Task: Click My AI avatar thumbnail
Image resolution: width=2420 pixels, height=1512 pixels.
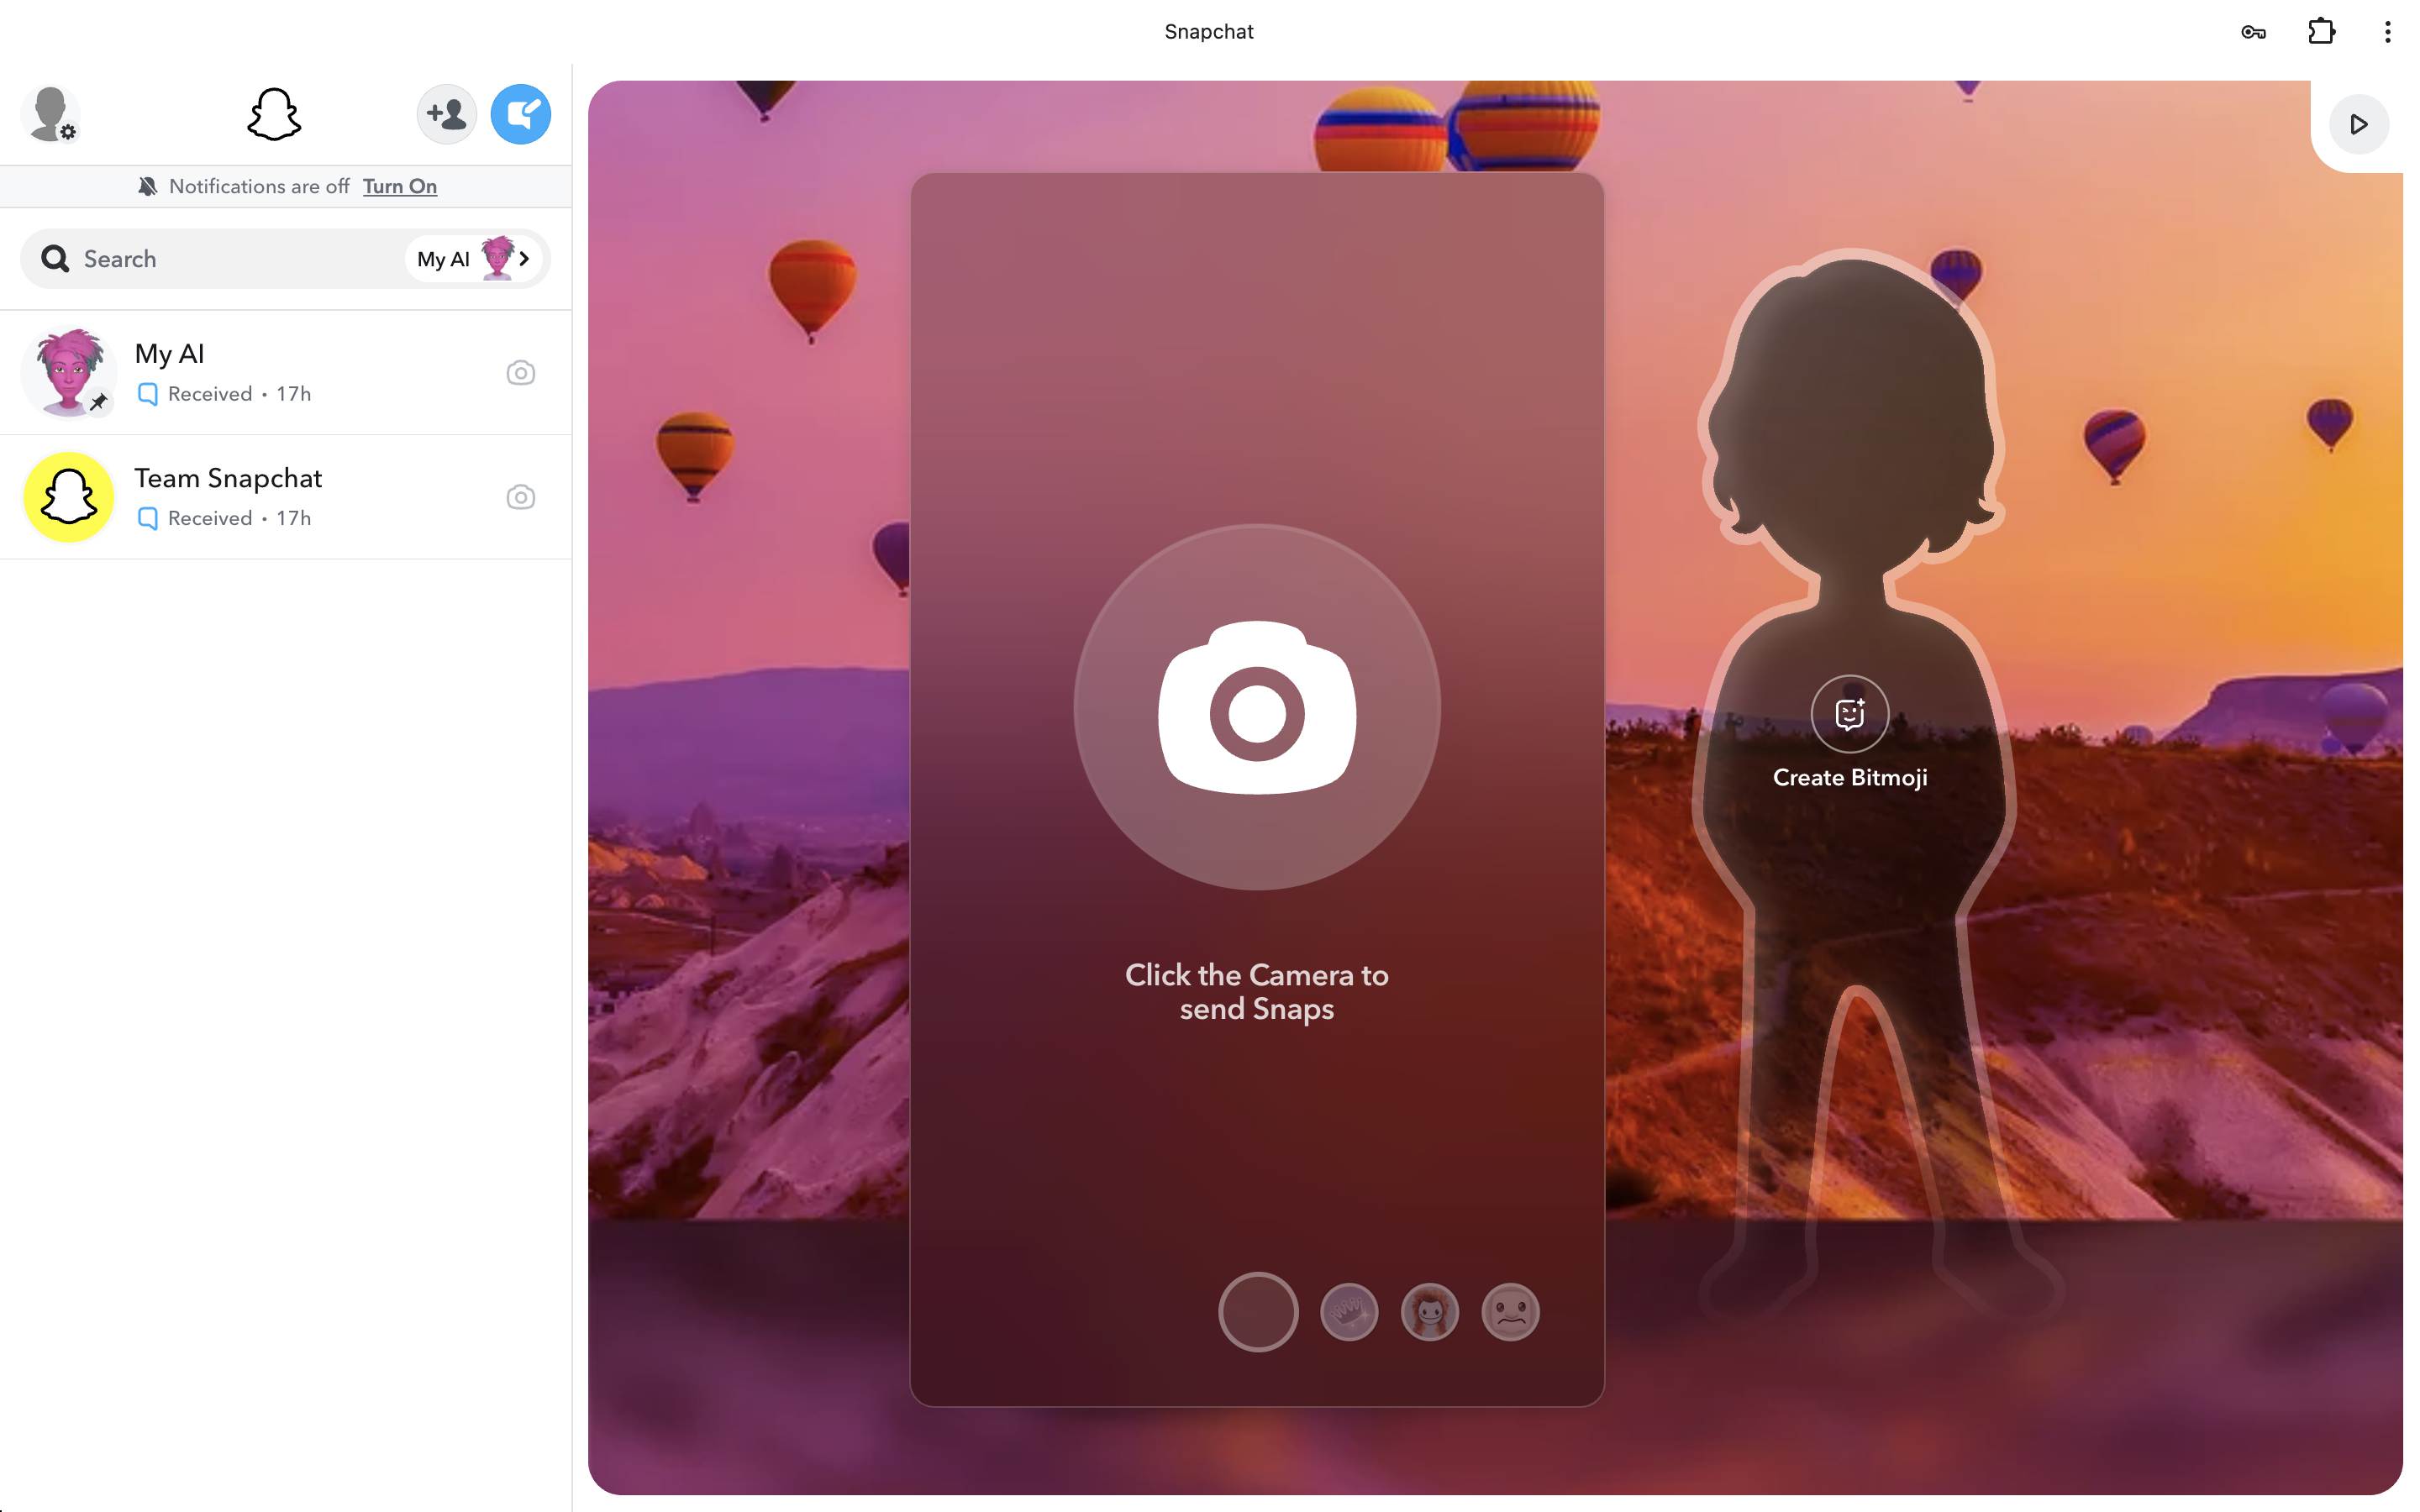Action: point(68,373)
